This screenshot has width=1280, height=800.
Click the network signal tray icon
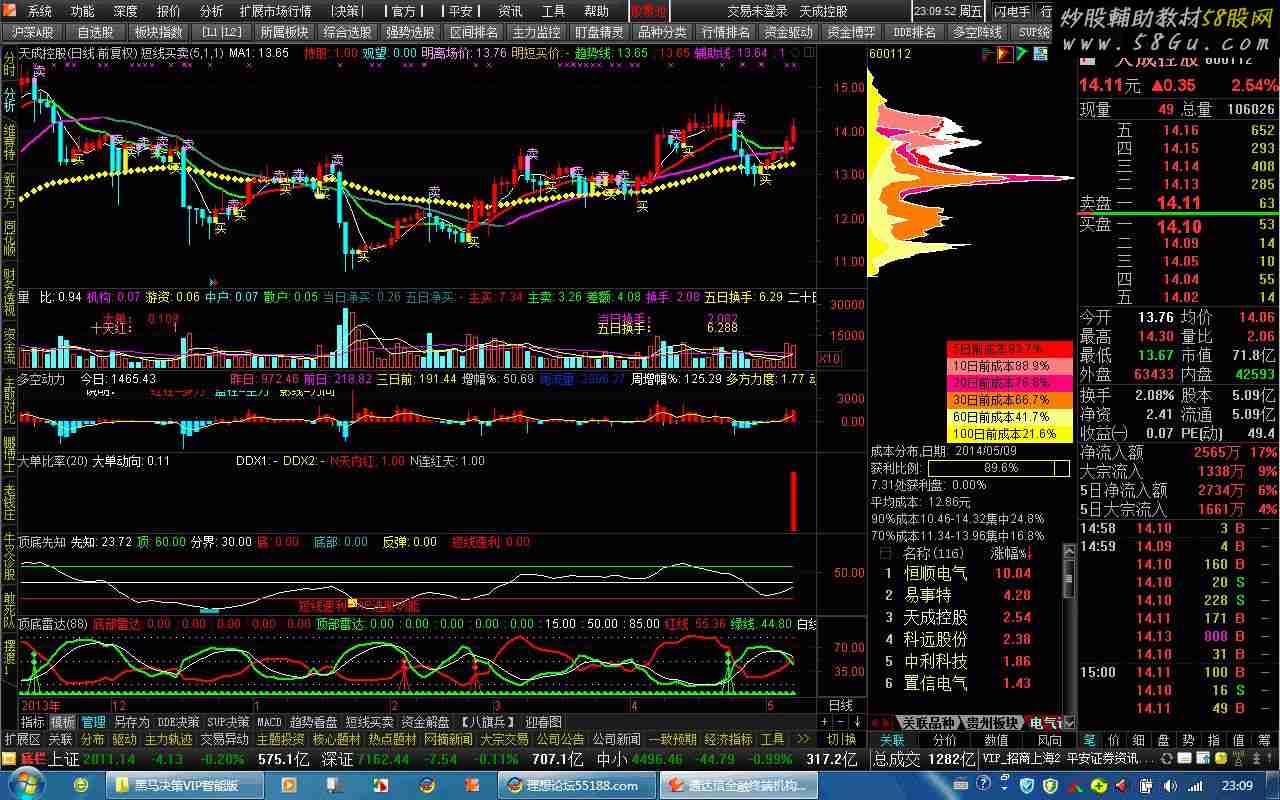click(1197, 786)
